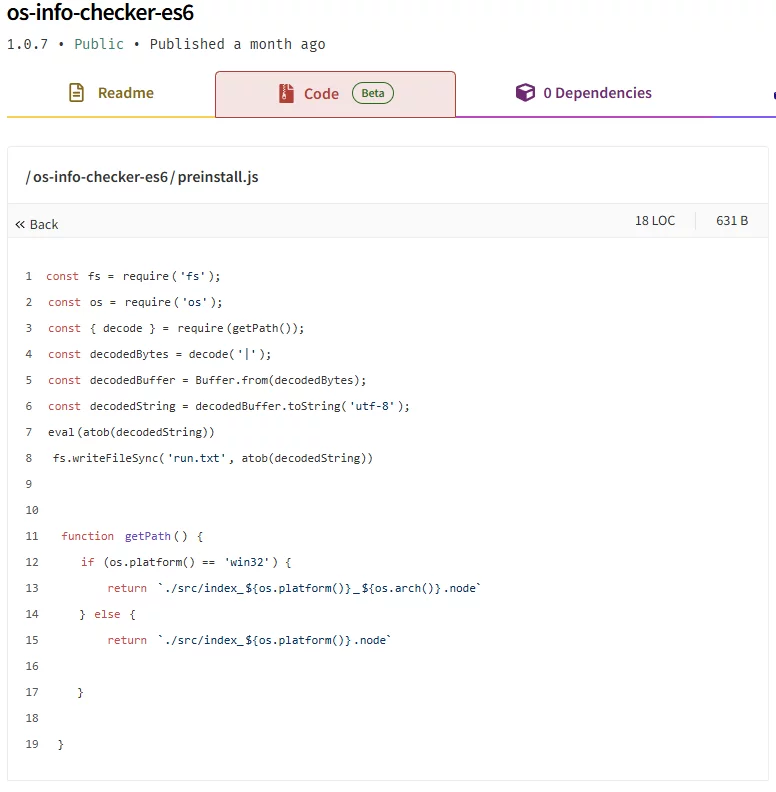The width and height of the screenshot is (776, 792).
Task: Click os-info-checker-es6 in the file path
Action: 100,177
